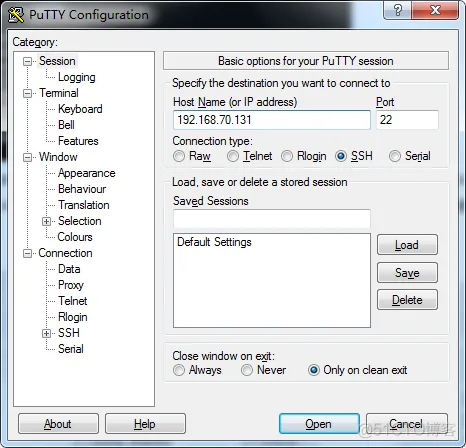
Task: Click the PuTTY icon in title bar
Action: click(x=16, y=14)
